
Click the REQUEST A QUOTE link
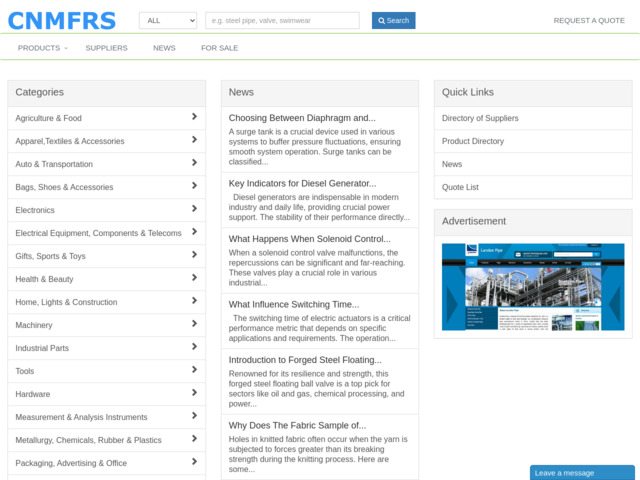pyautogui.click(x=589, y=20)
